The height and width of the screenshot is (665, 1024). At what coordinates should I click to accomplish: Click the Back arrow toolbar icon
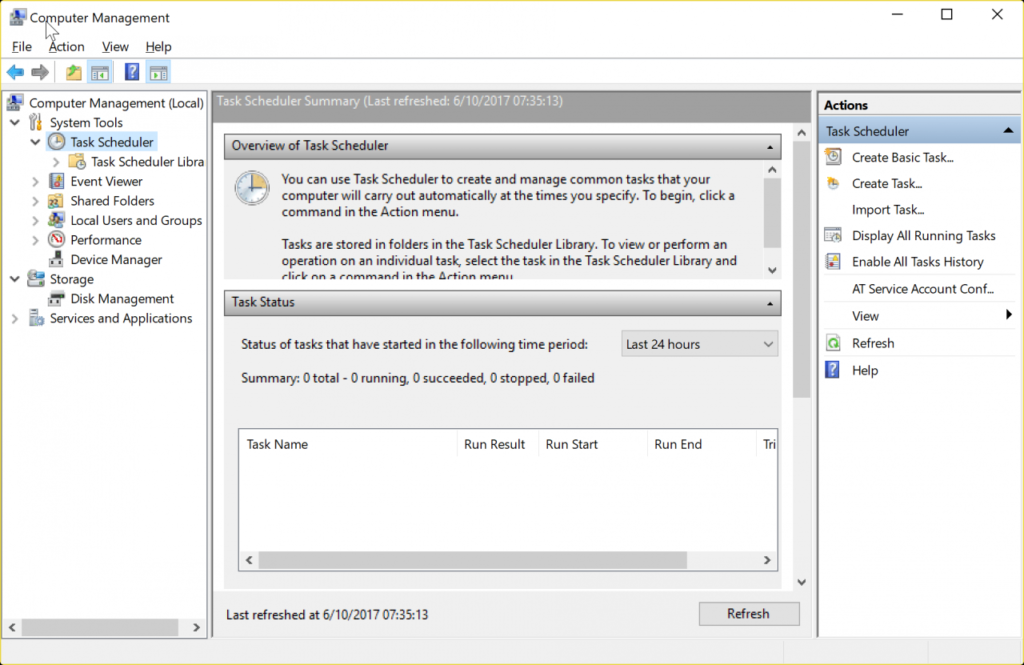pos(15,72)
